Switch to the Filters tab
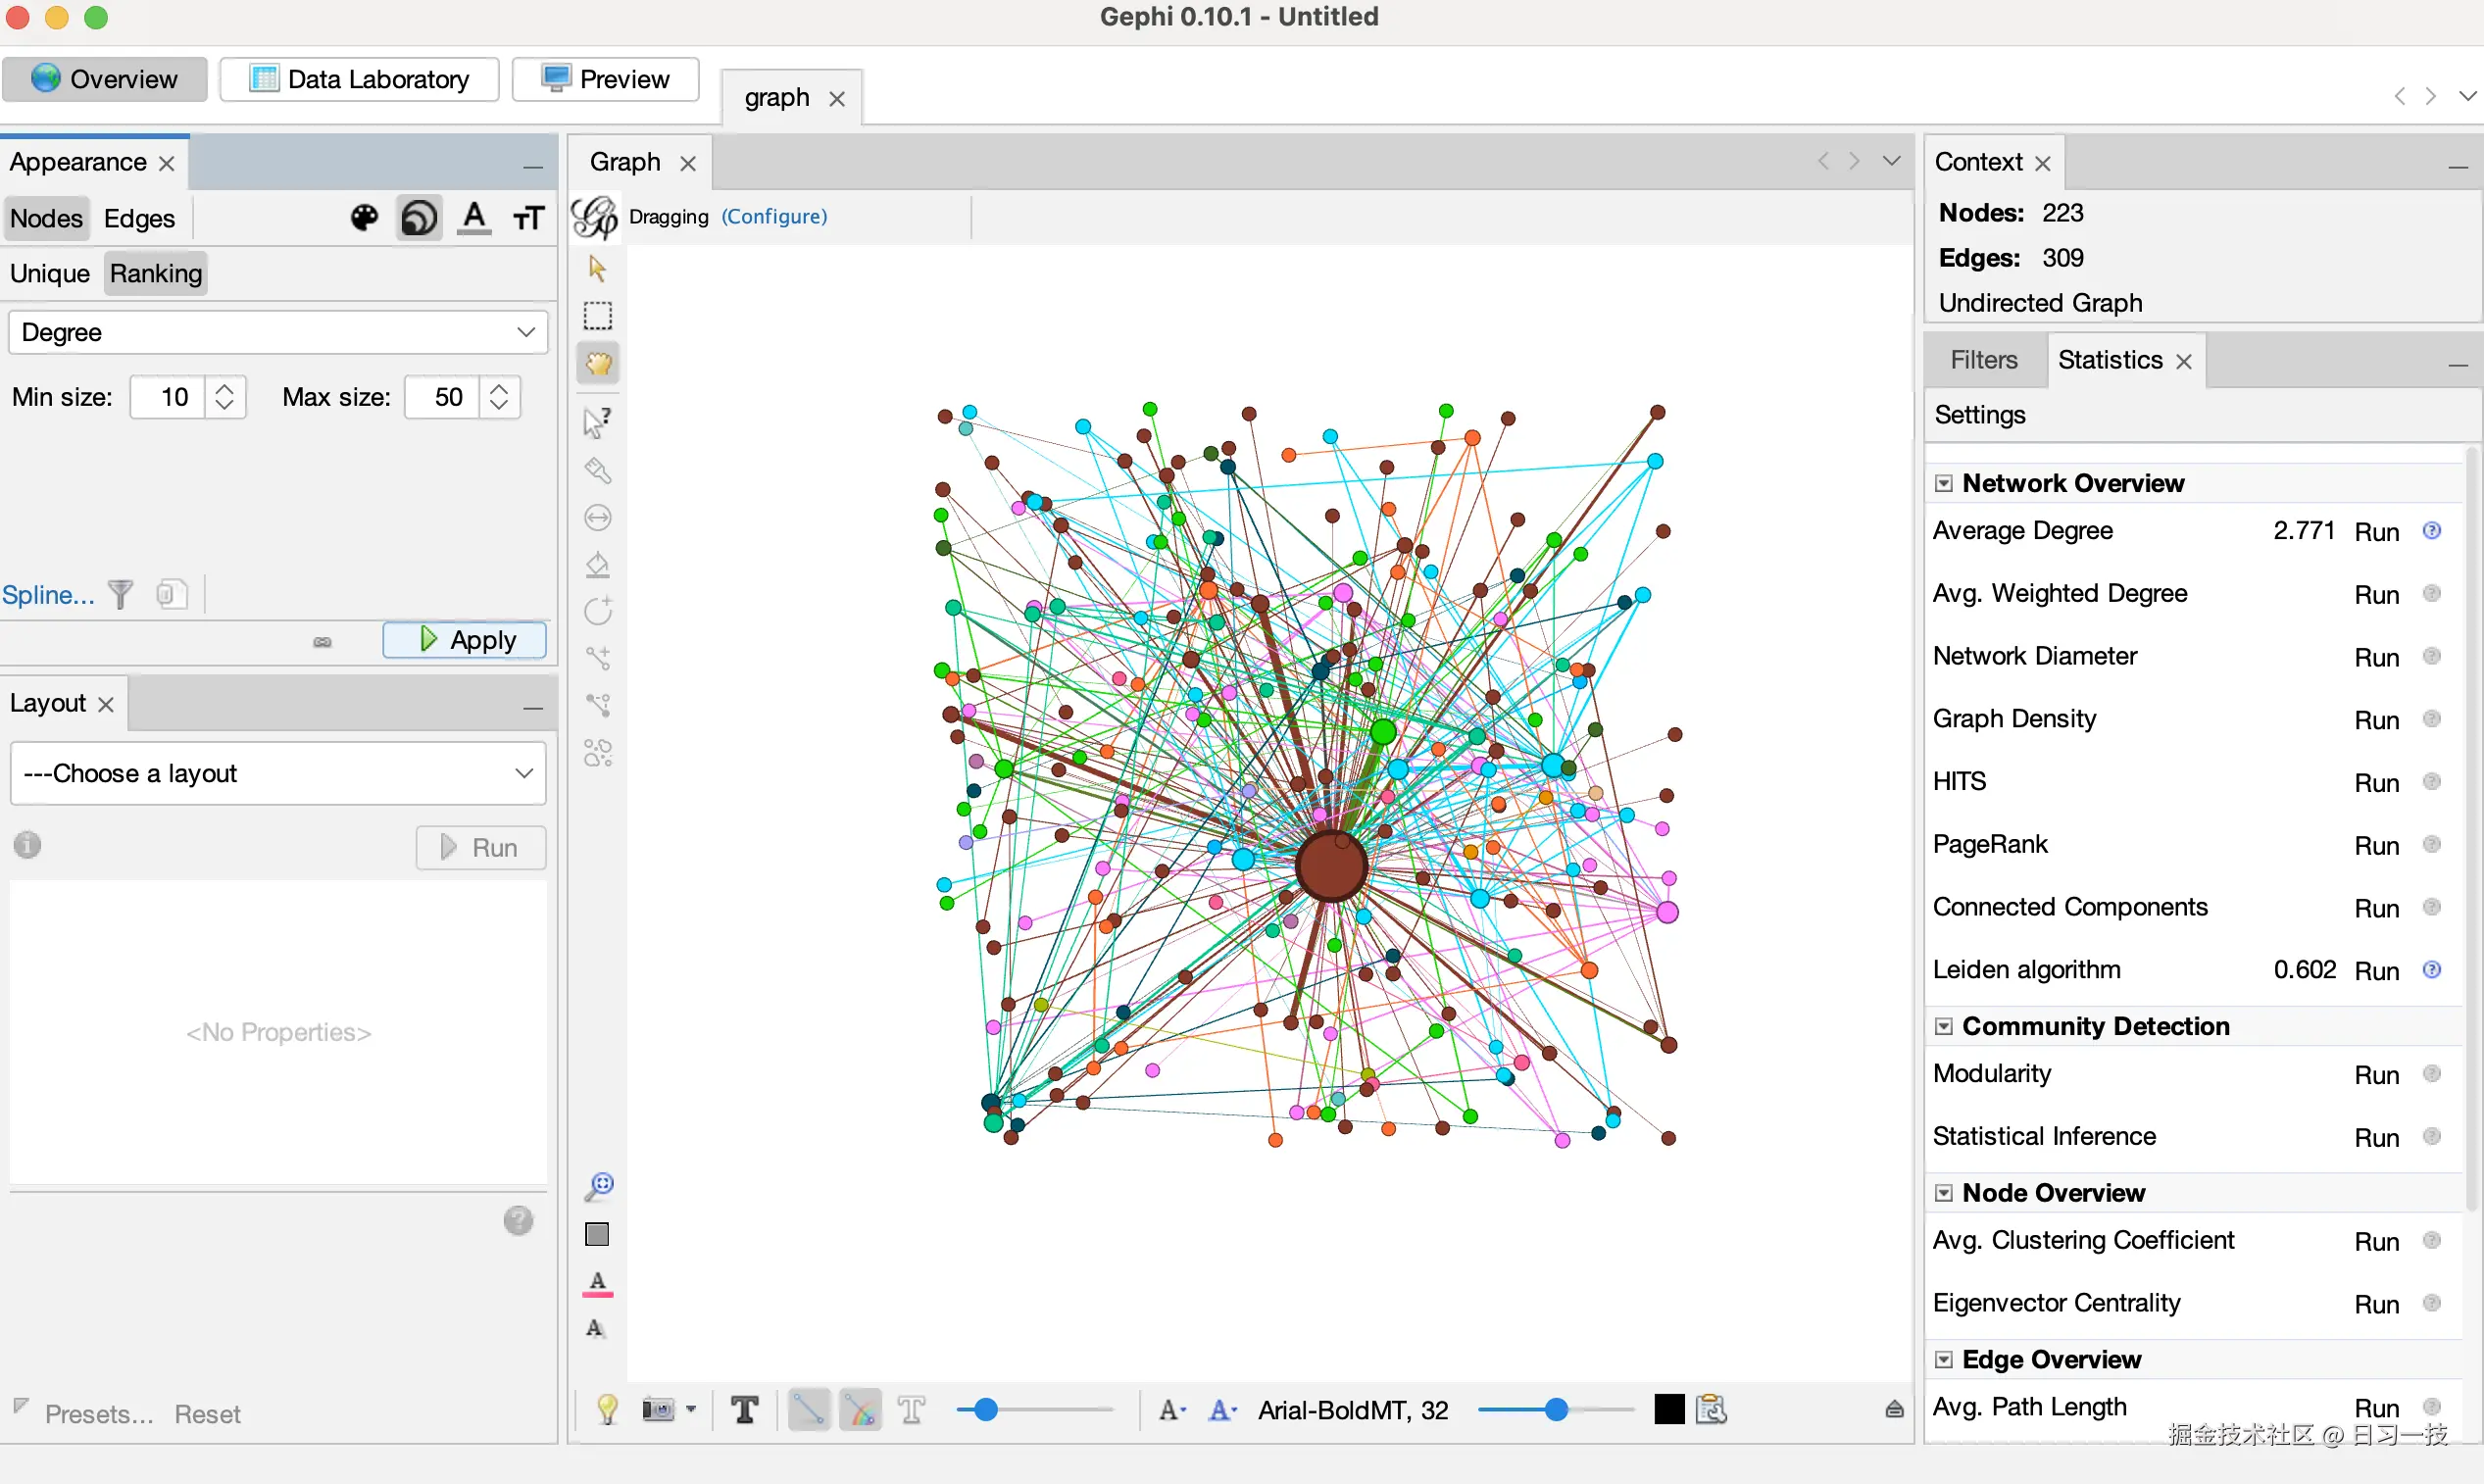Screen dimensions: 2484x1484 coord(1983,360)
